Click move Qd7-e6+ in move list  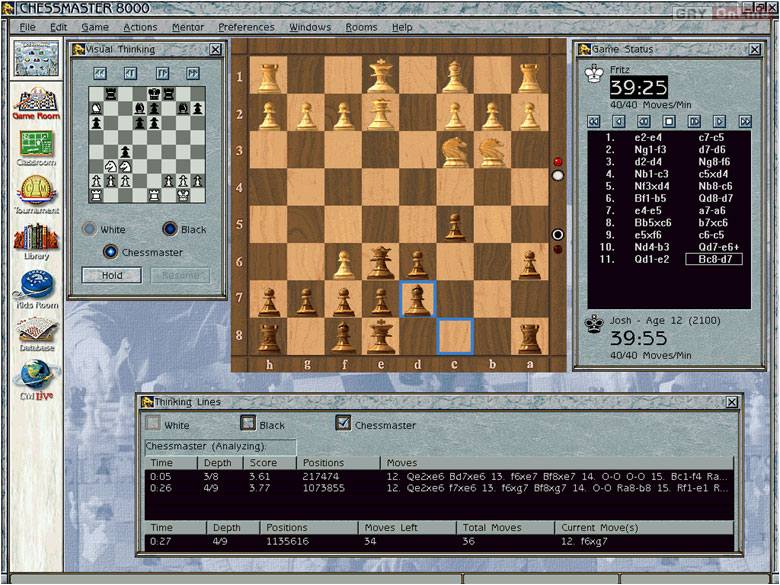[x=719, y=247]
